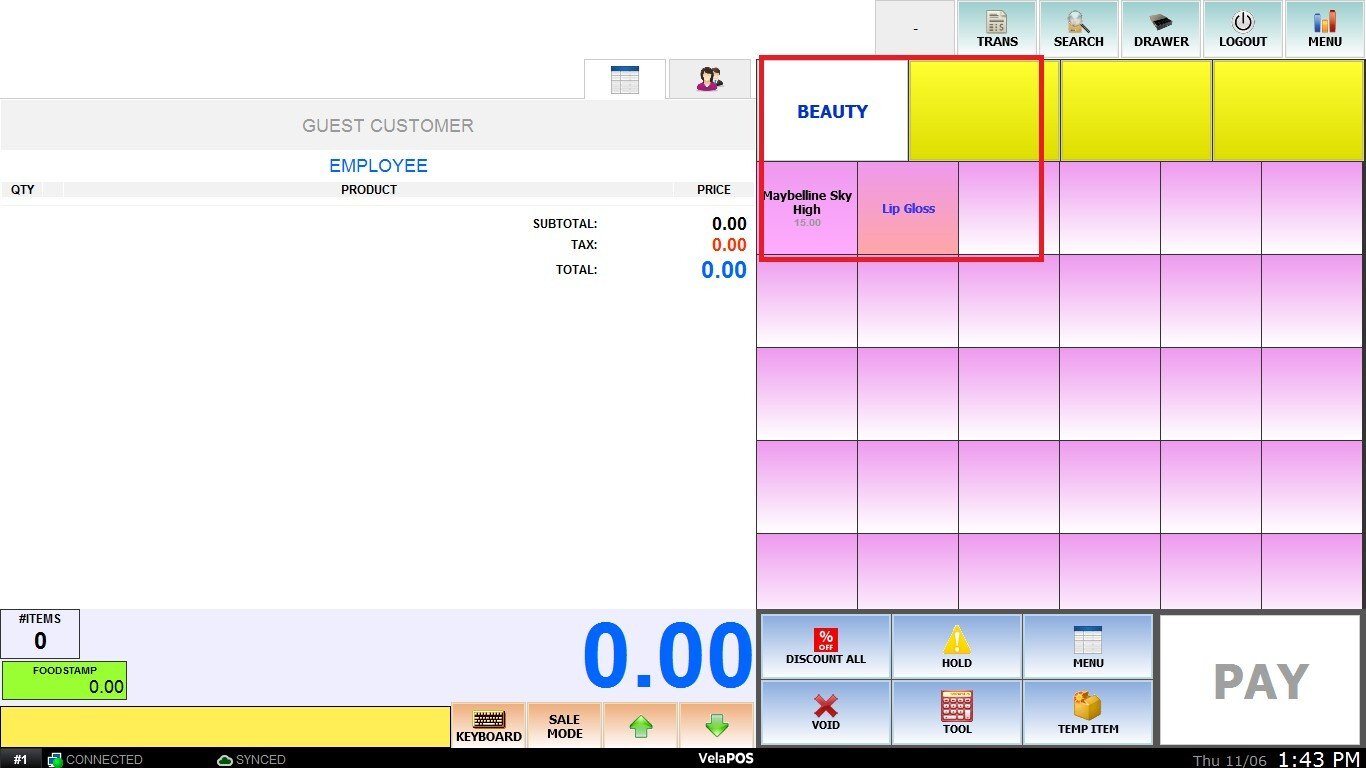The height and width of the screenshot is (768, 1366).
Task: Apply DISCOUNT ALL to the sale
Action: click(825, 647)
